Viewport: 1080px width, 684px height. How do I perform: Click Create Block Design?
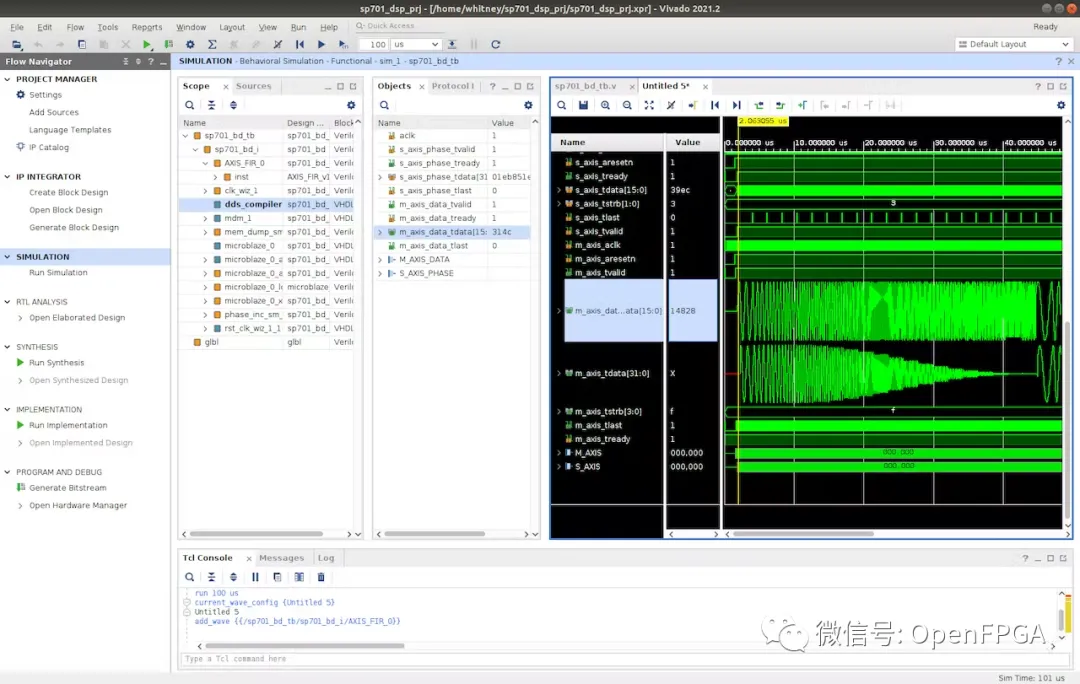pos(68,193)
